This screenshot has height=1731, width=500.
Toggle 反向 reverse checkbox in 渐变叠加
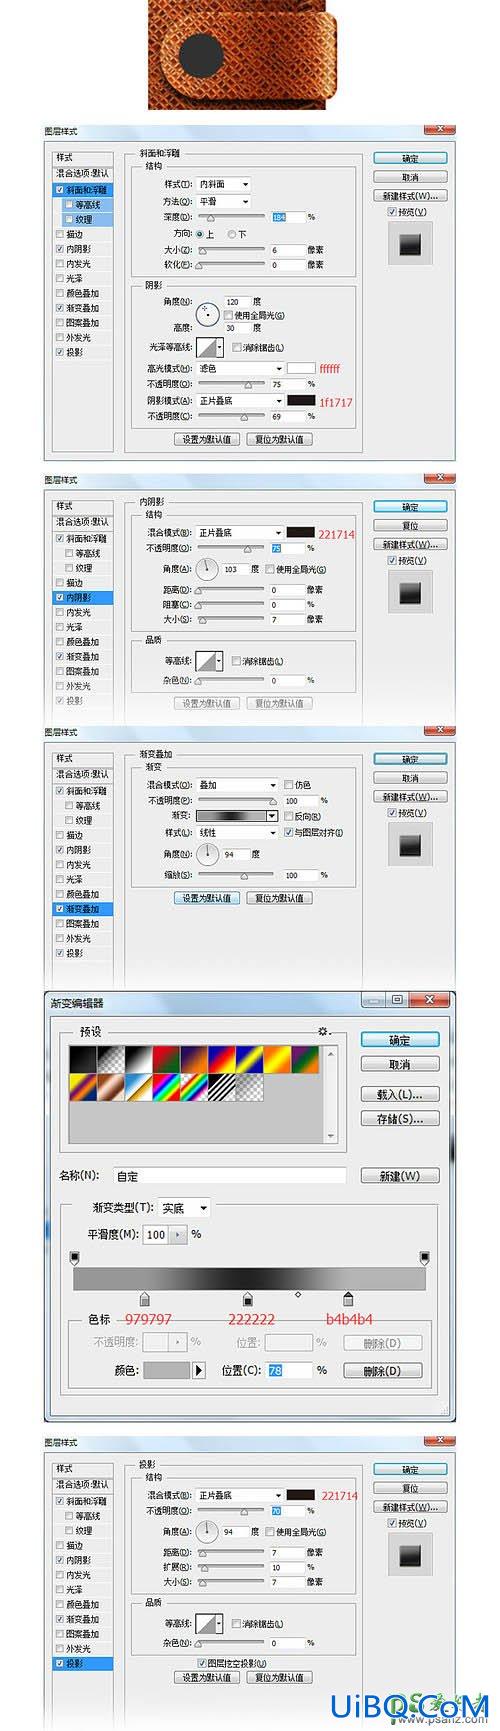click(x=289, y=816)
